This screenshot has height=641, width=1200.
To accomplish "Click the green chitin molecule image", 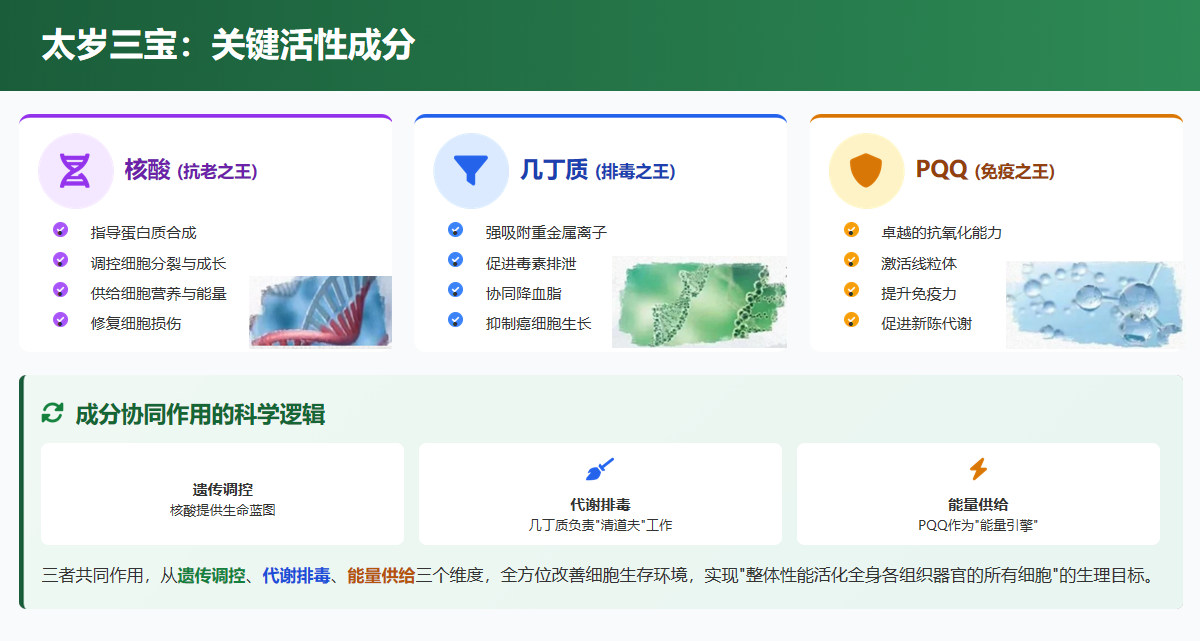I will tap(699, 302).
